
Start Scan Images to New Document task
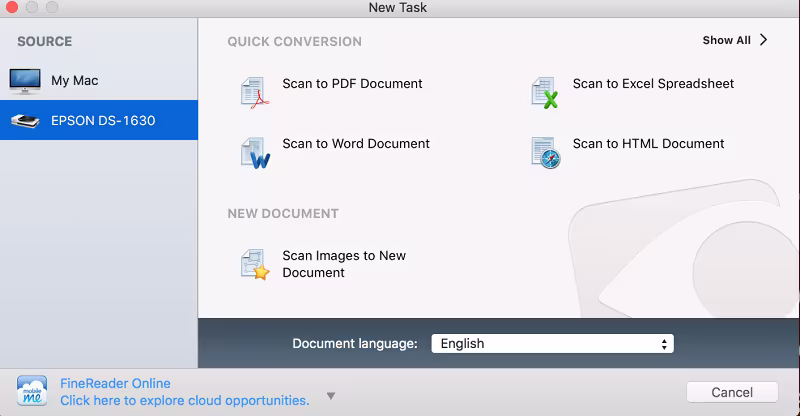tap(344, 264)
